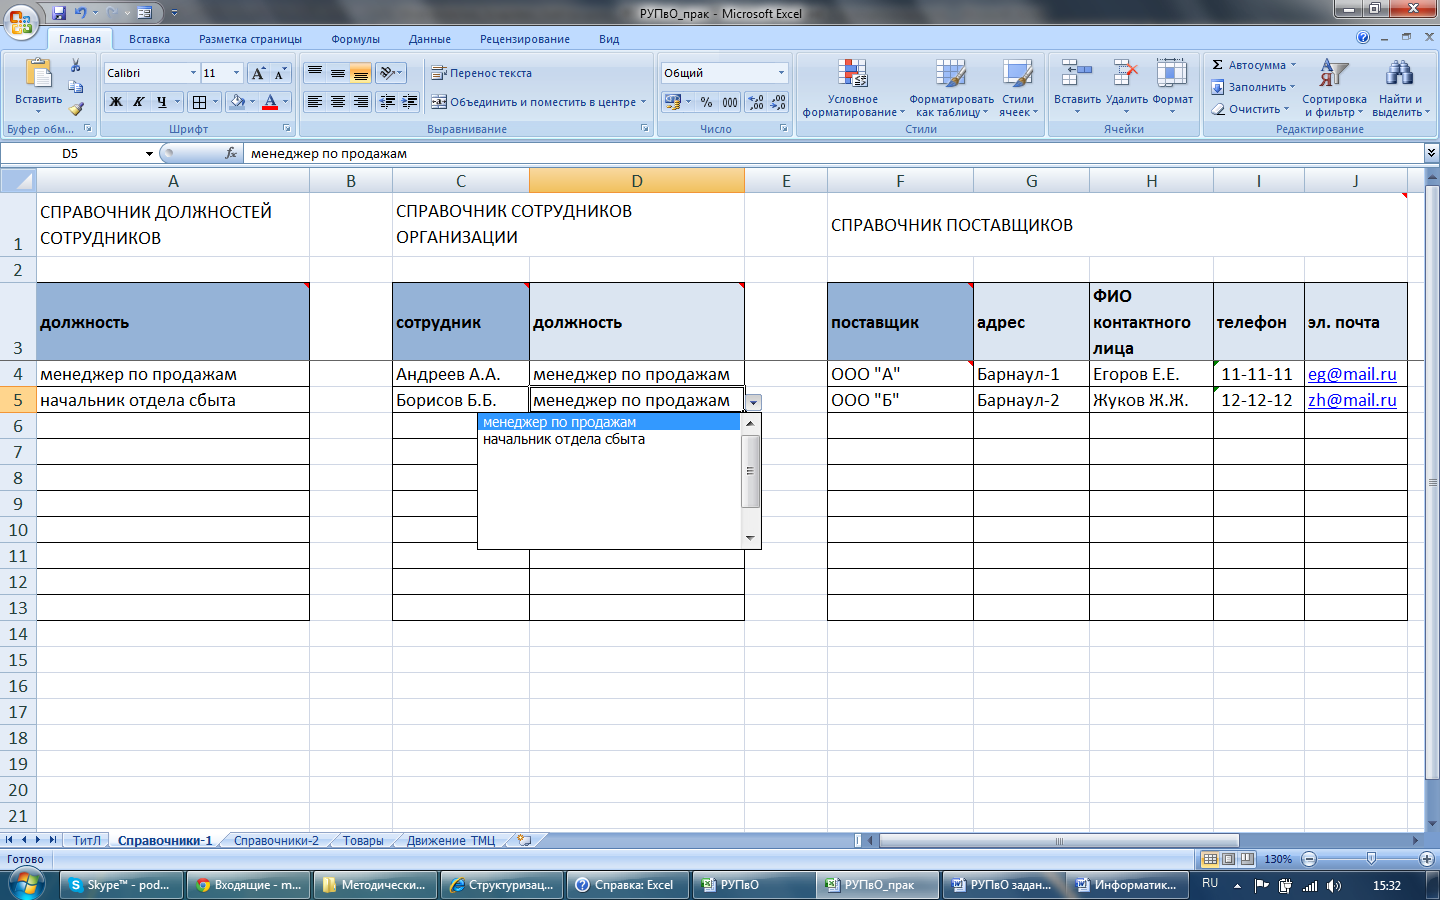Open the font name Calibri dropdown

coord(193,73)
